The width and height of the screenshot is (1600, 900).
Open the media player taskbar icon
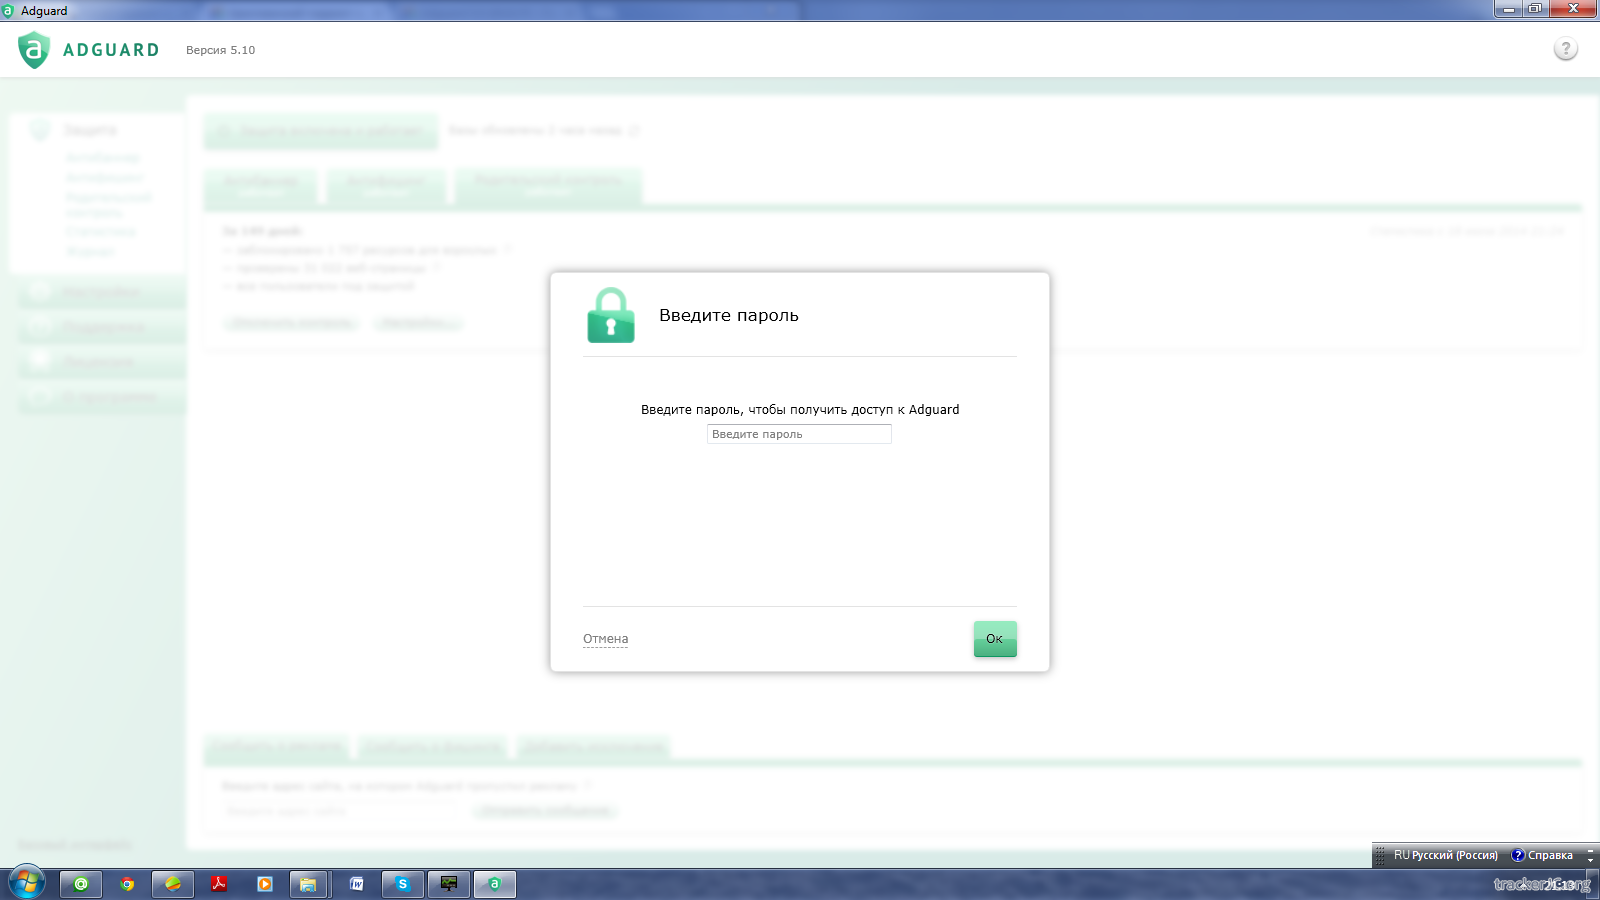pos(265,884)
